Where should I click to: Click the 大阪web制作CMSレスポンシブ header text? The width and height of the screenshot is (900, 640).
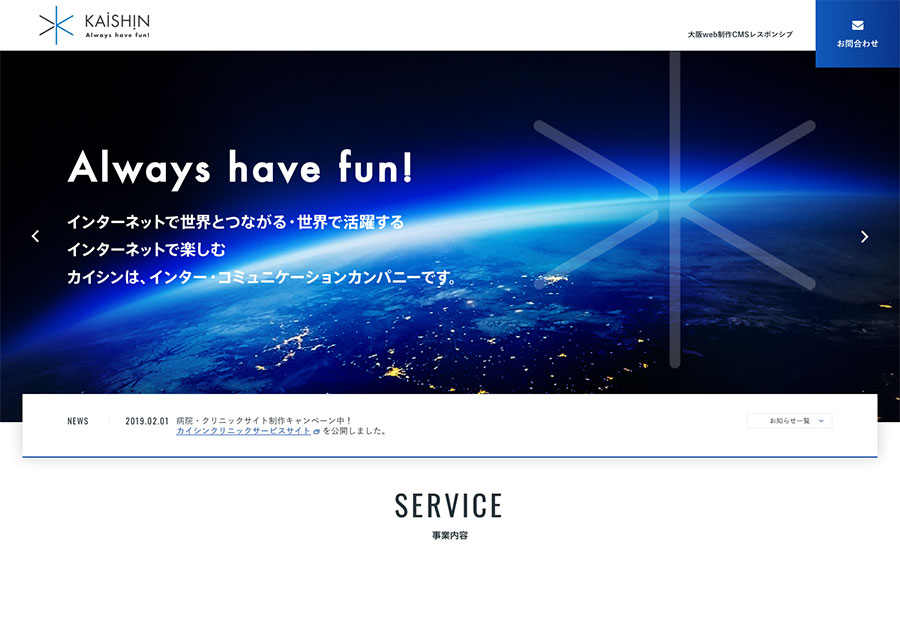click(740, 34)
